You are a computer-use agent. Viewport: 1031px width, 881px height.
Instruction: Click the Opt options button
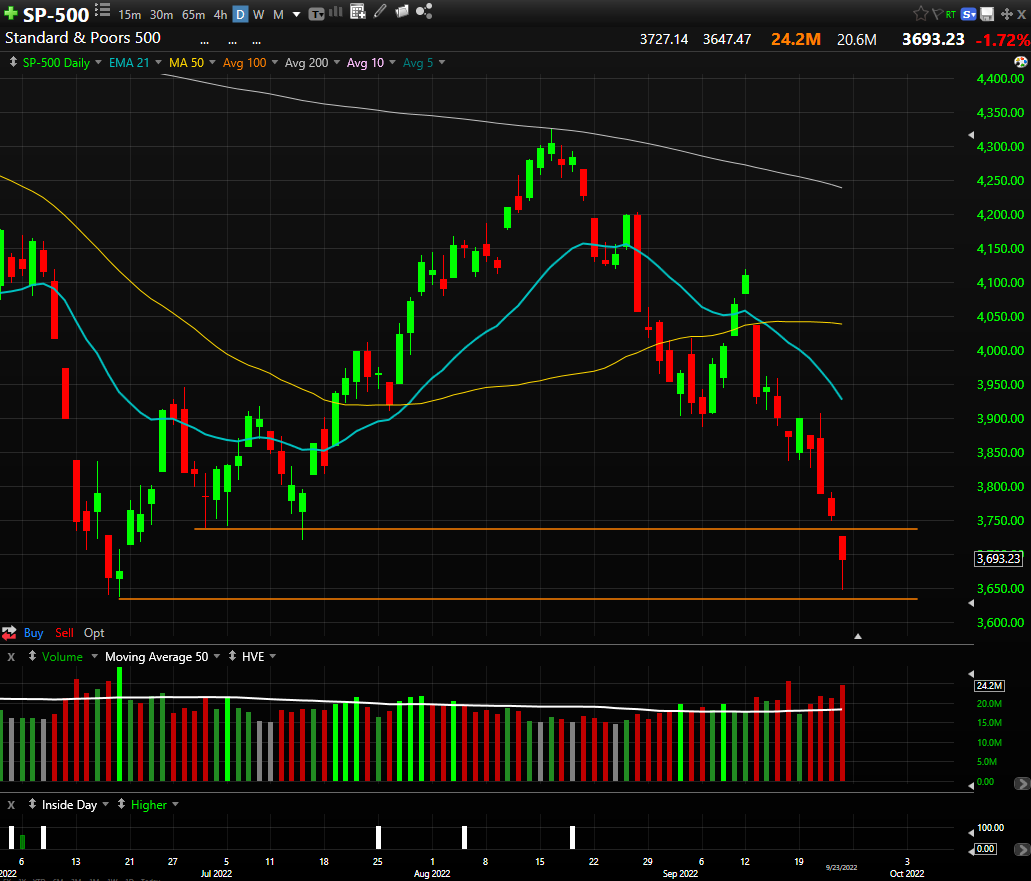coord(94,633)
